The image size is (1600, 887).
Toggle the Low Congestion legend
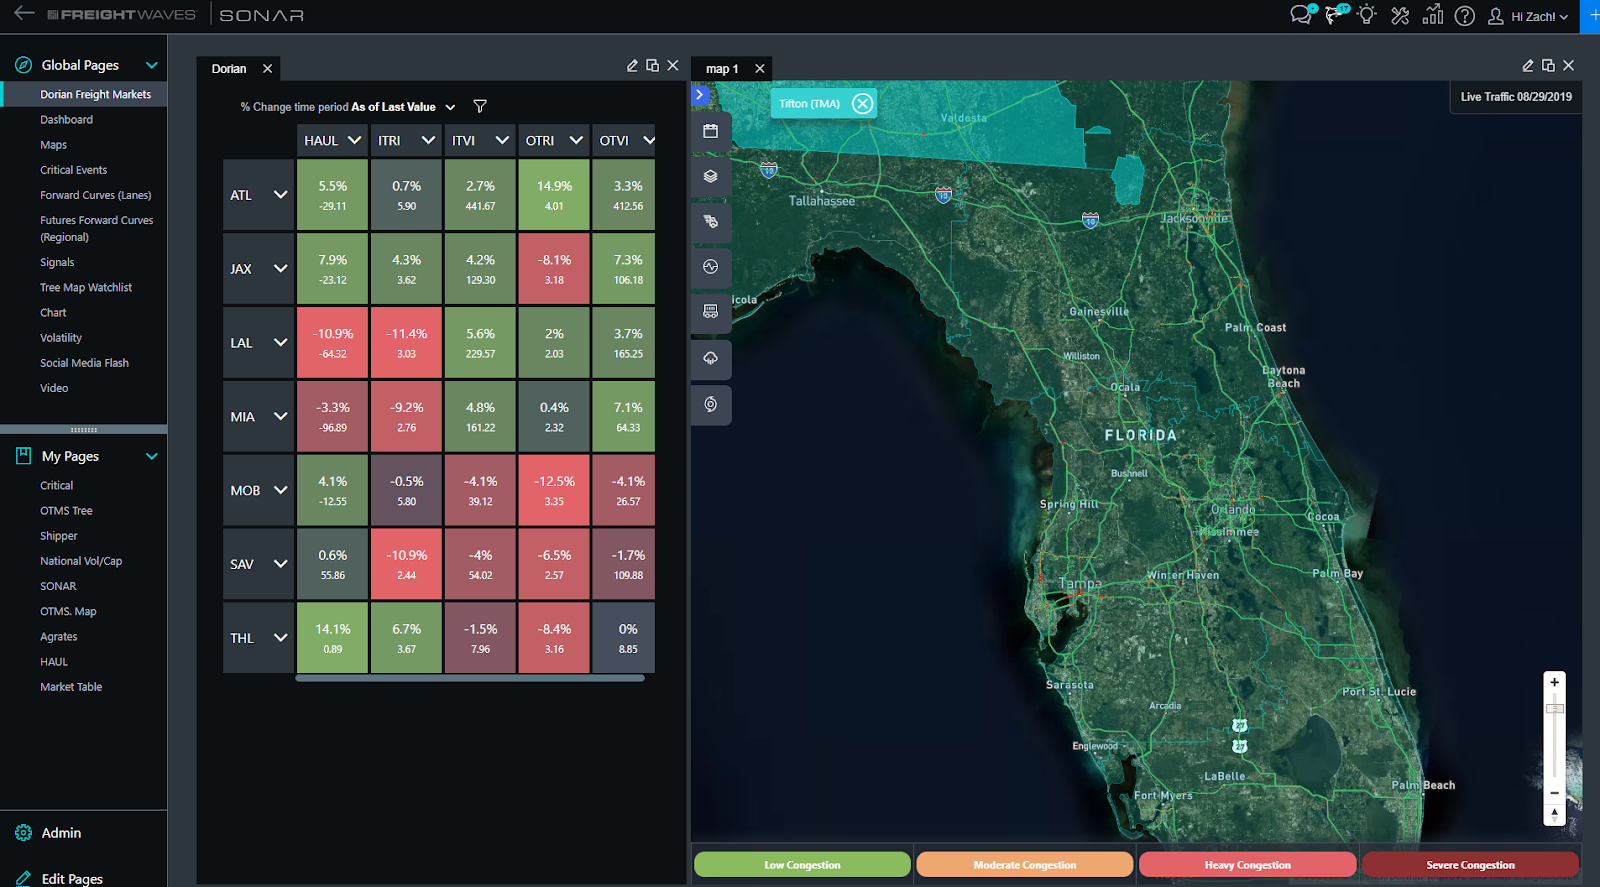802,865
